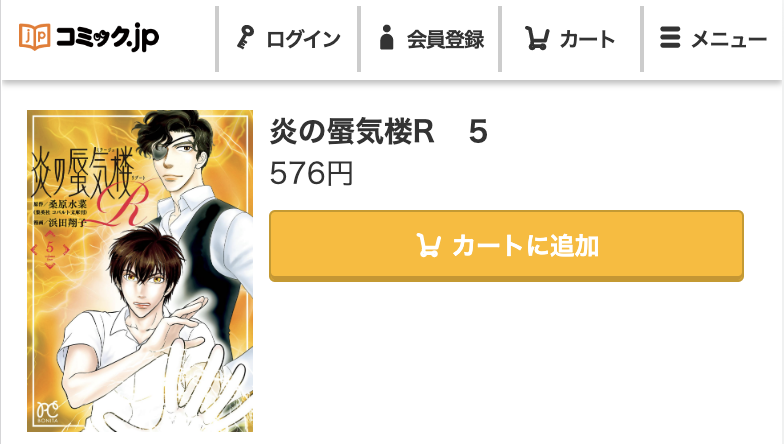Open 会員登録 member registration
Screen dimensions: 784x444
tap(430, 38)
